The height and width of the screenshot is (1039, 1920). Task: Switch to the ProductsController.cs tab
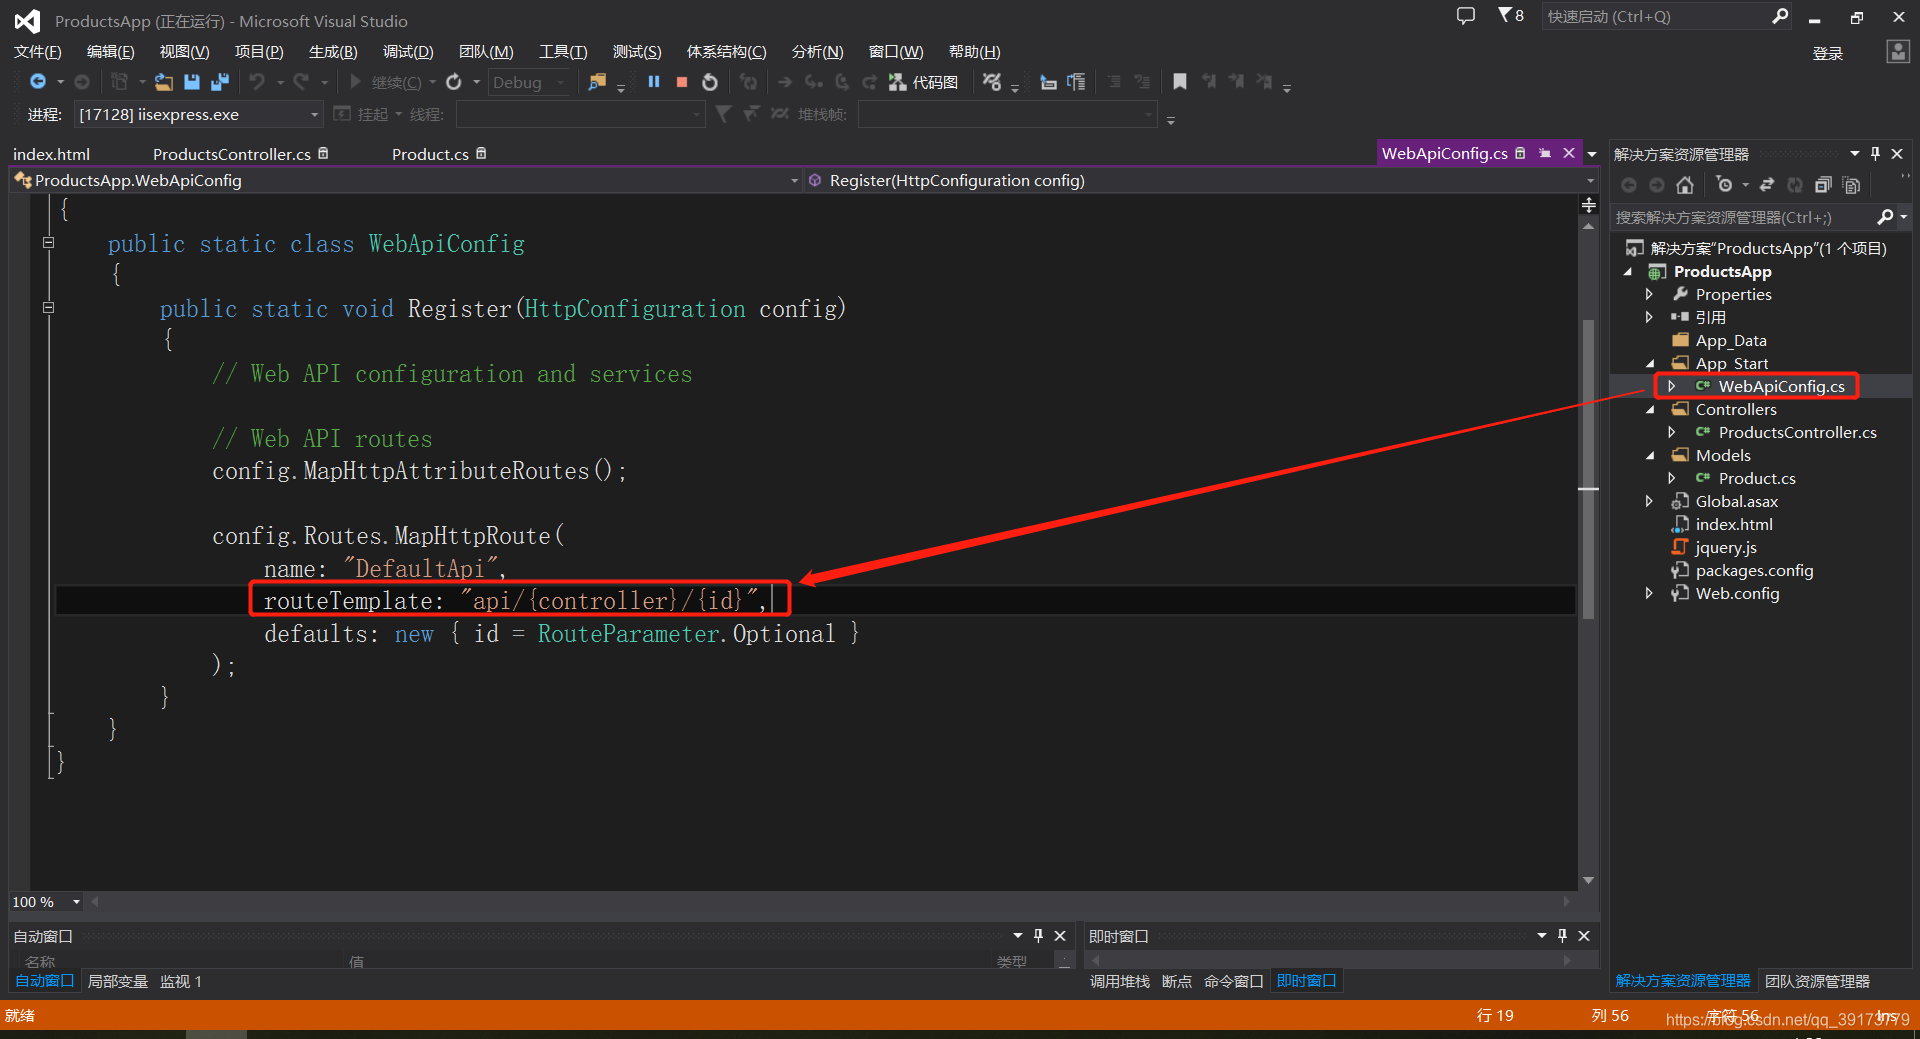231,153
